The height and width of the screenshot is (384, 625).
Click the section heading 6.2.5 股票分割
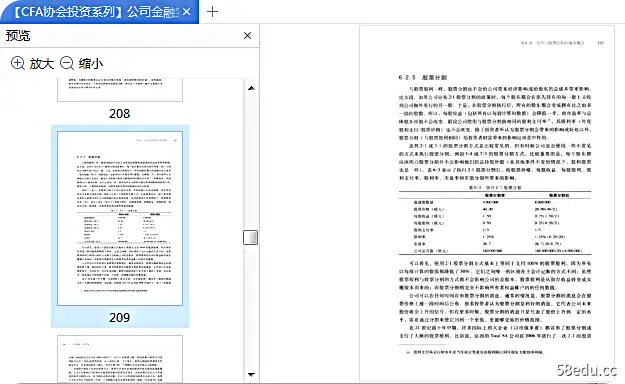click(x=423, y=77)
